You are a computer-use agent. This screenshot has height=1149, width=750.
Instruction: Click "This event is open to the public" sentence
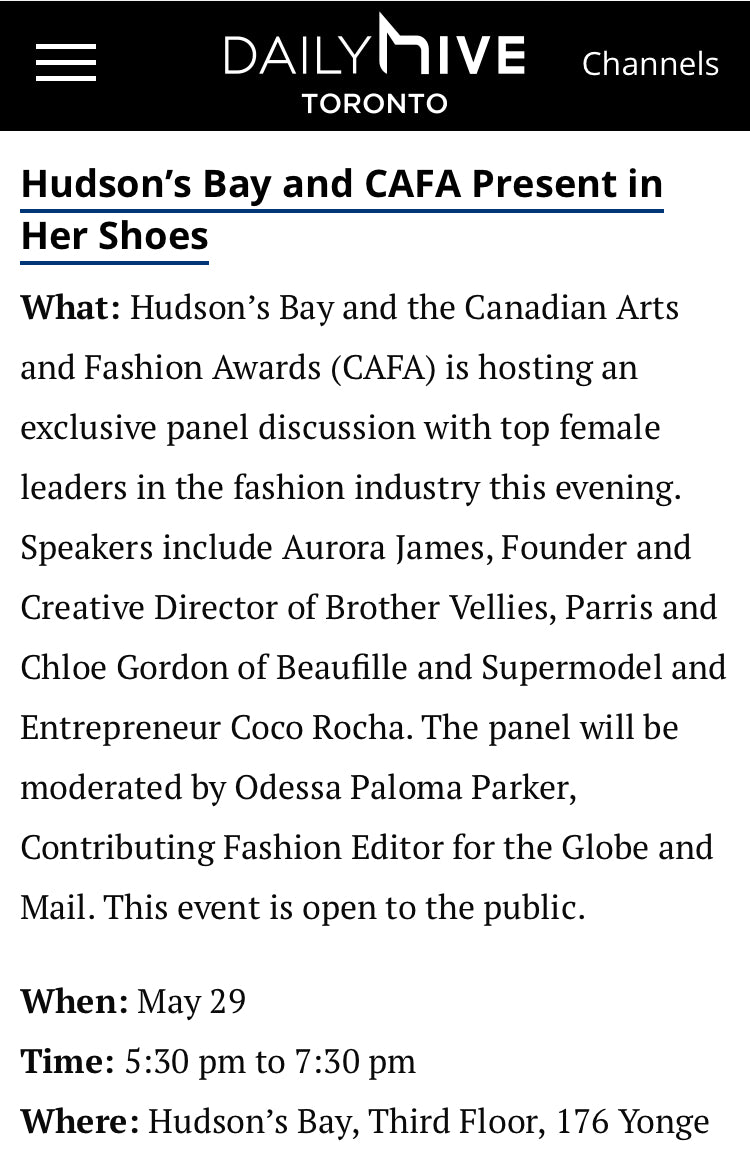pyautogui.click(x=345, y=909)
